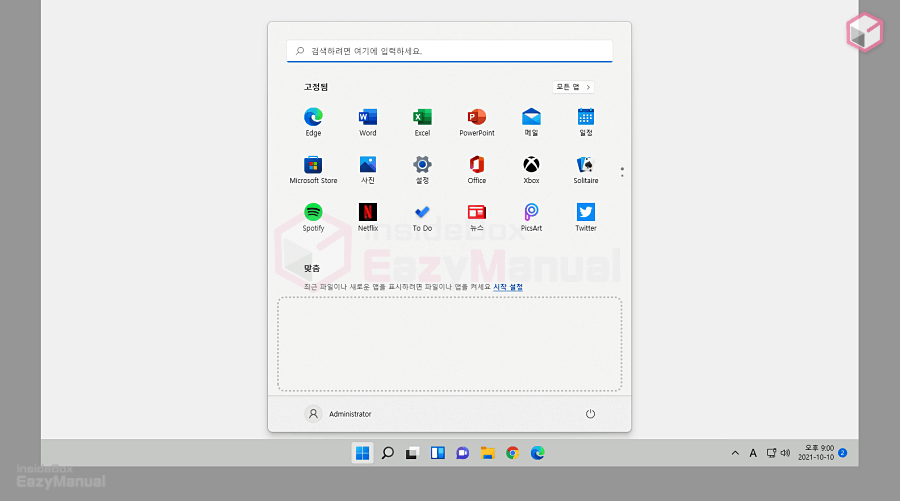Expand hidden system tray icons chevron

click(735, 453)
